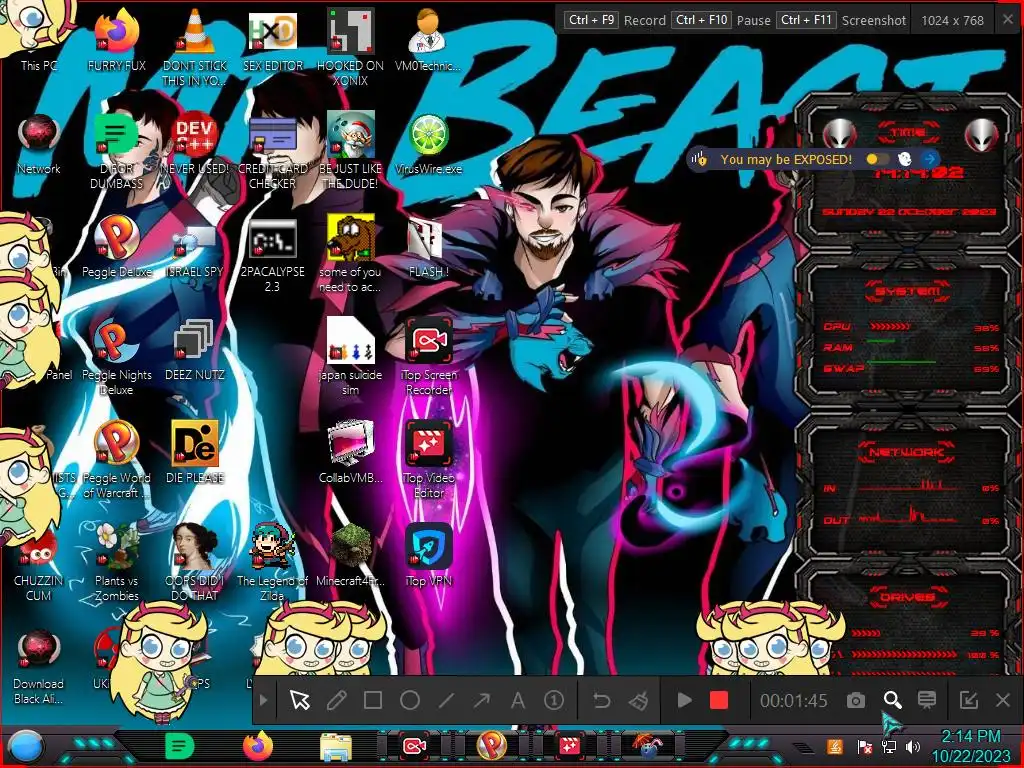
Task: Click the recorder minimize-to-corner arrow icon
Action: point(968,701)
